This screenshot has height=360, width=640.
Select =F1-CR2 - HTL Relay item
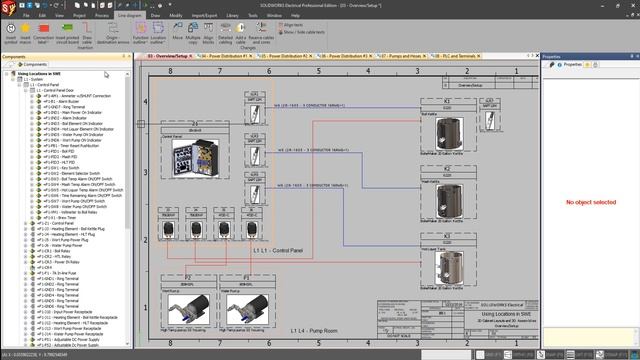click(x=54, y=257)
